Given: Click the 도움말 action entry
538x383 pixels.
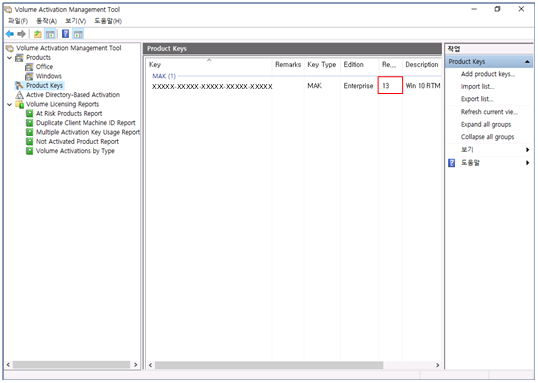Looking at the screenshot, I should (x=470, y=163).
